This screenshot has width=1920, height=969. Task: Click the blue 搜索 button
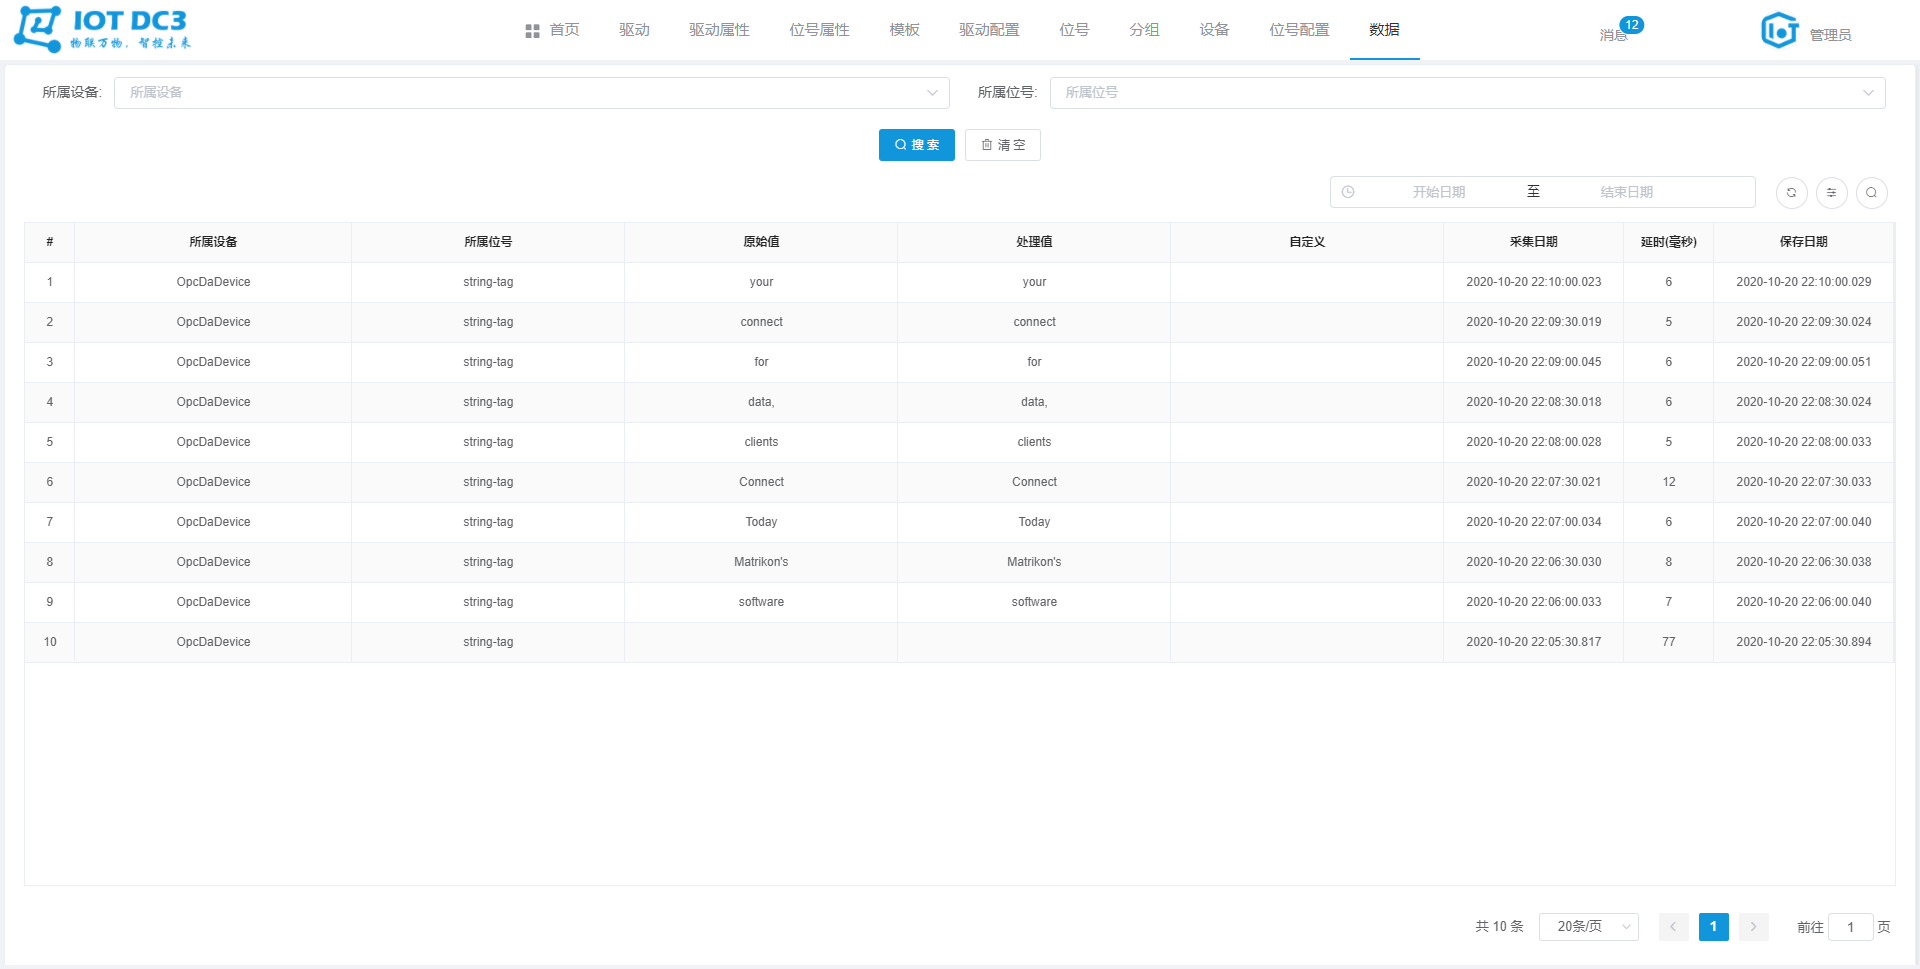pos(916,145)
